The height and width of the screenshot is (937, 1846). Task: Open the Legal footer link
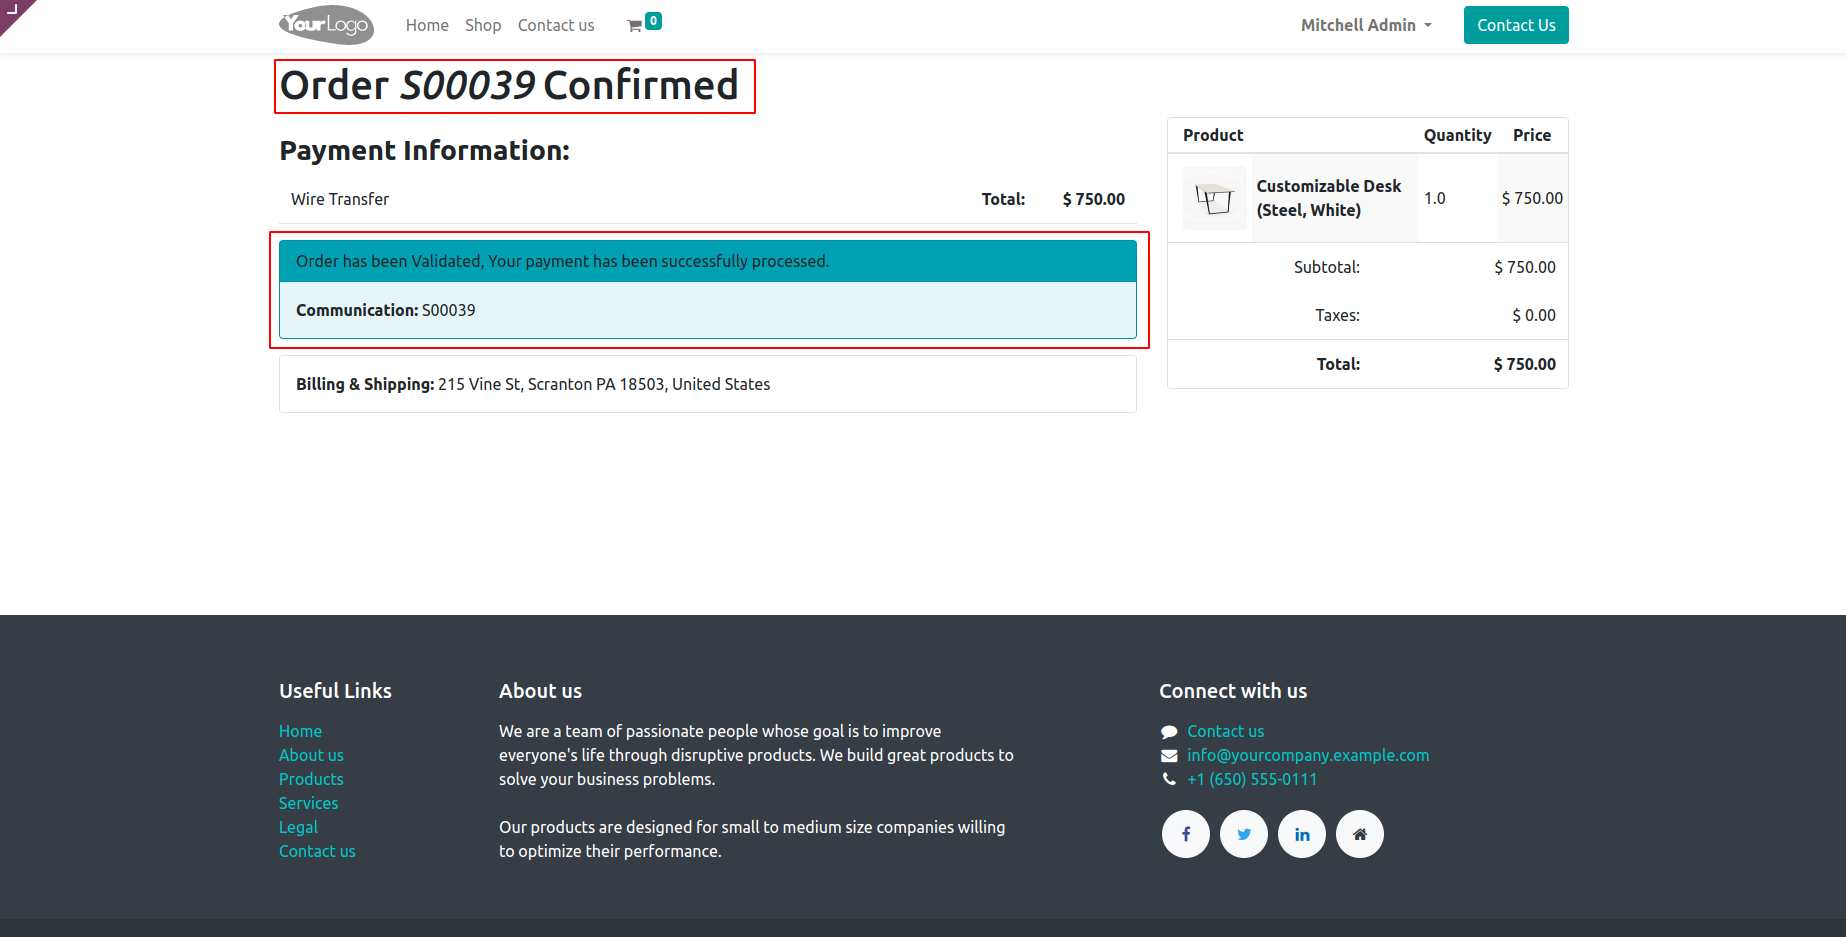pyautogui.click(x=298, y=827)
